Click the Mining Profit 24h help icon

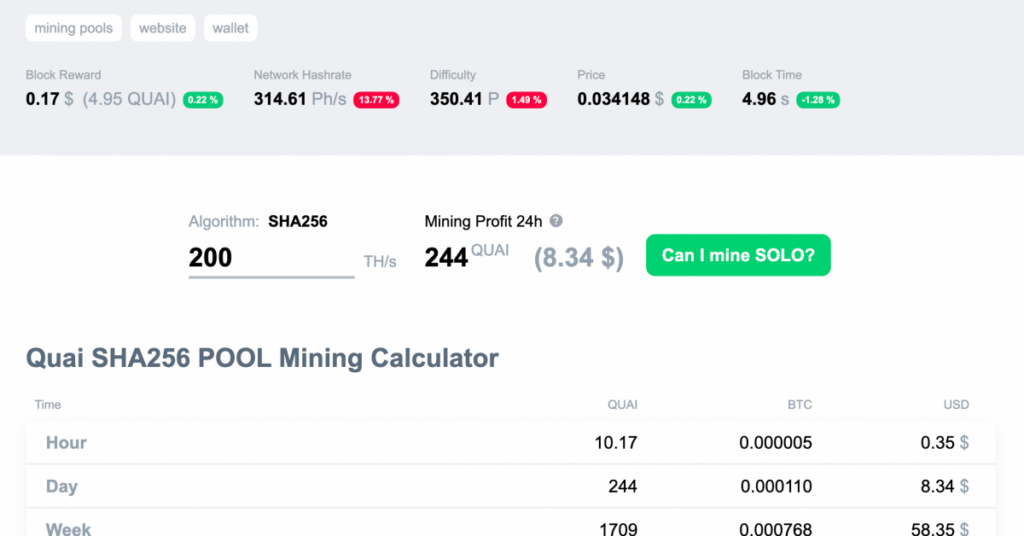coord(556,222)
